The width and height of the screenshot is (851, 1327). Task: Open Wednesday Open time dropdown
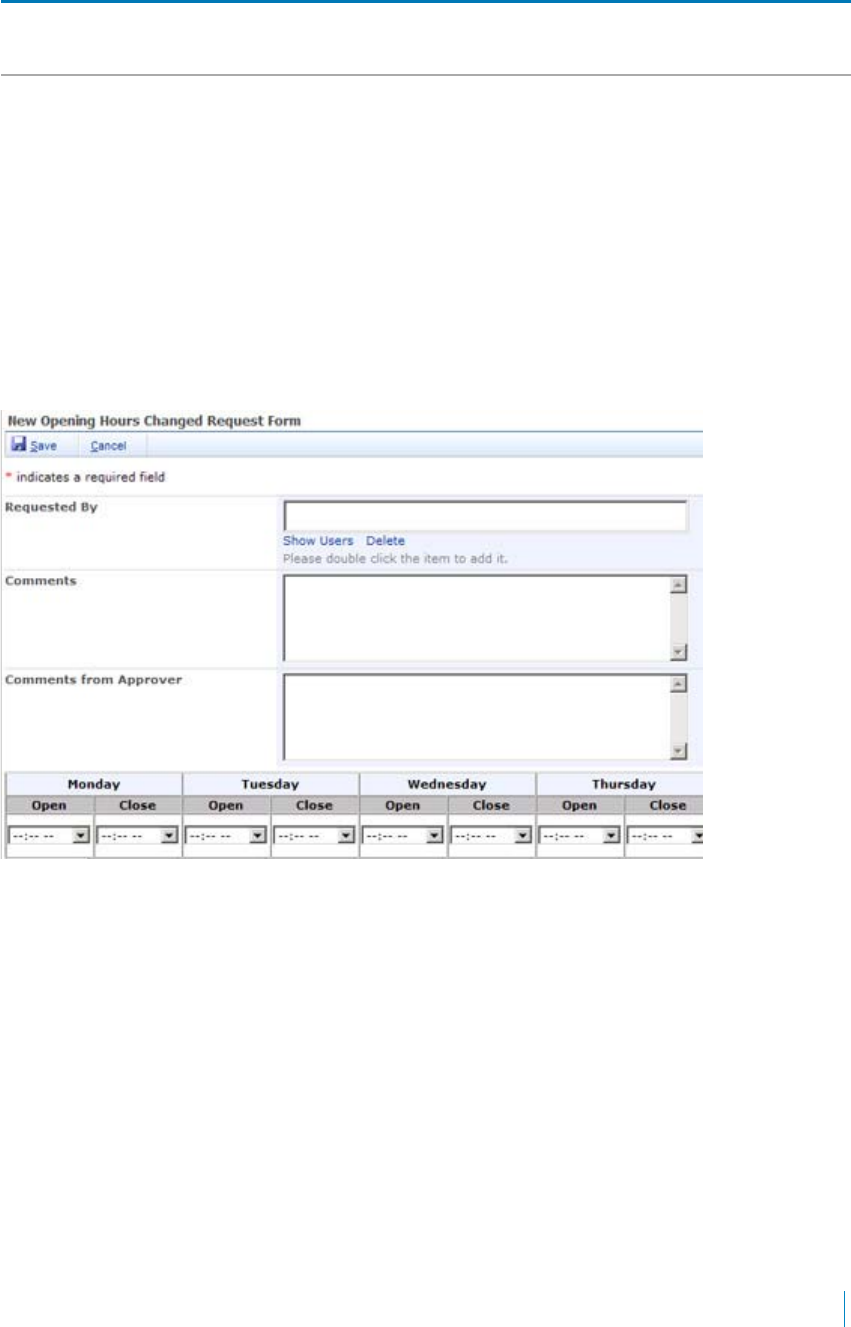(x=403, y=836)
